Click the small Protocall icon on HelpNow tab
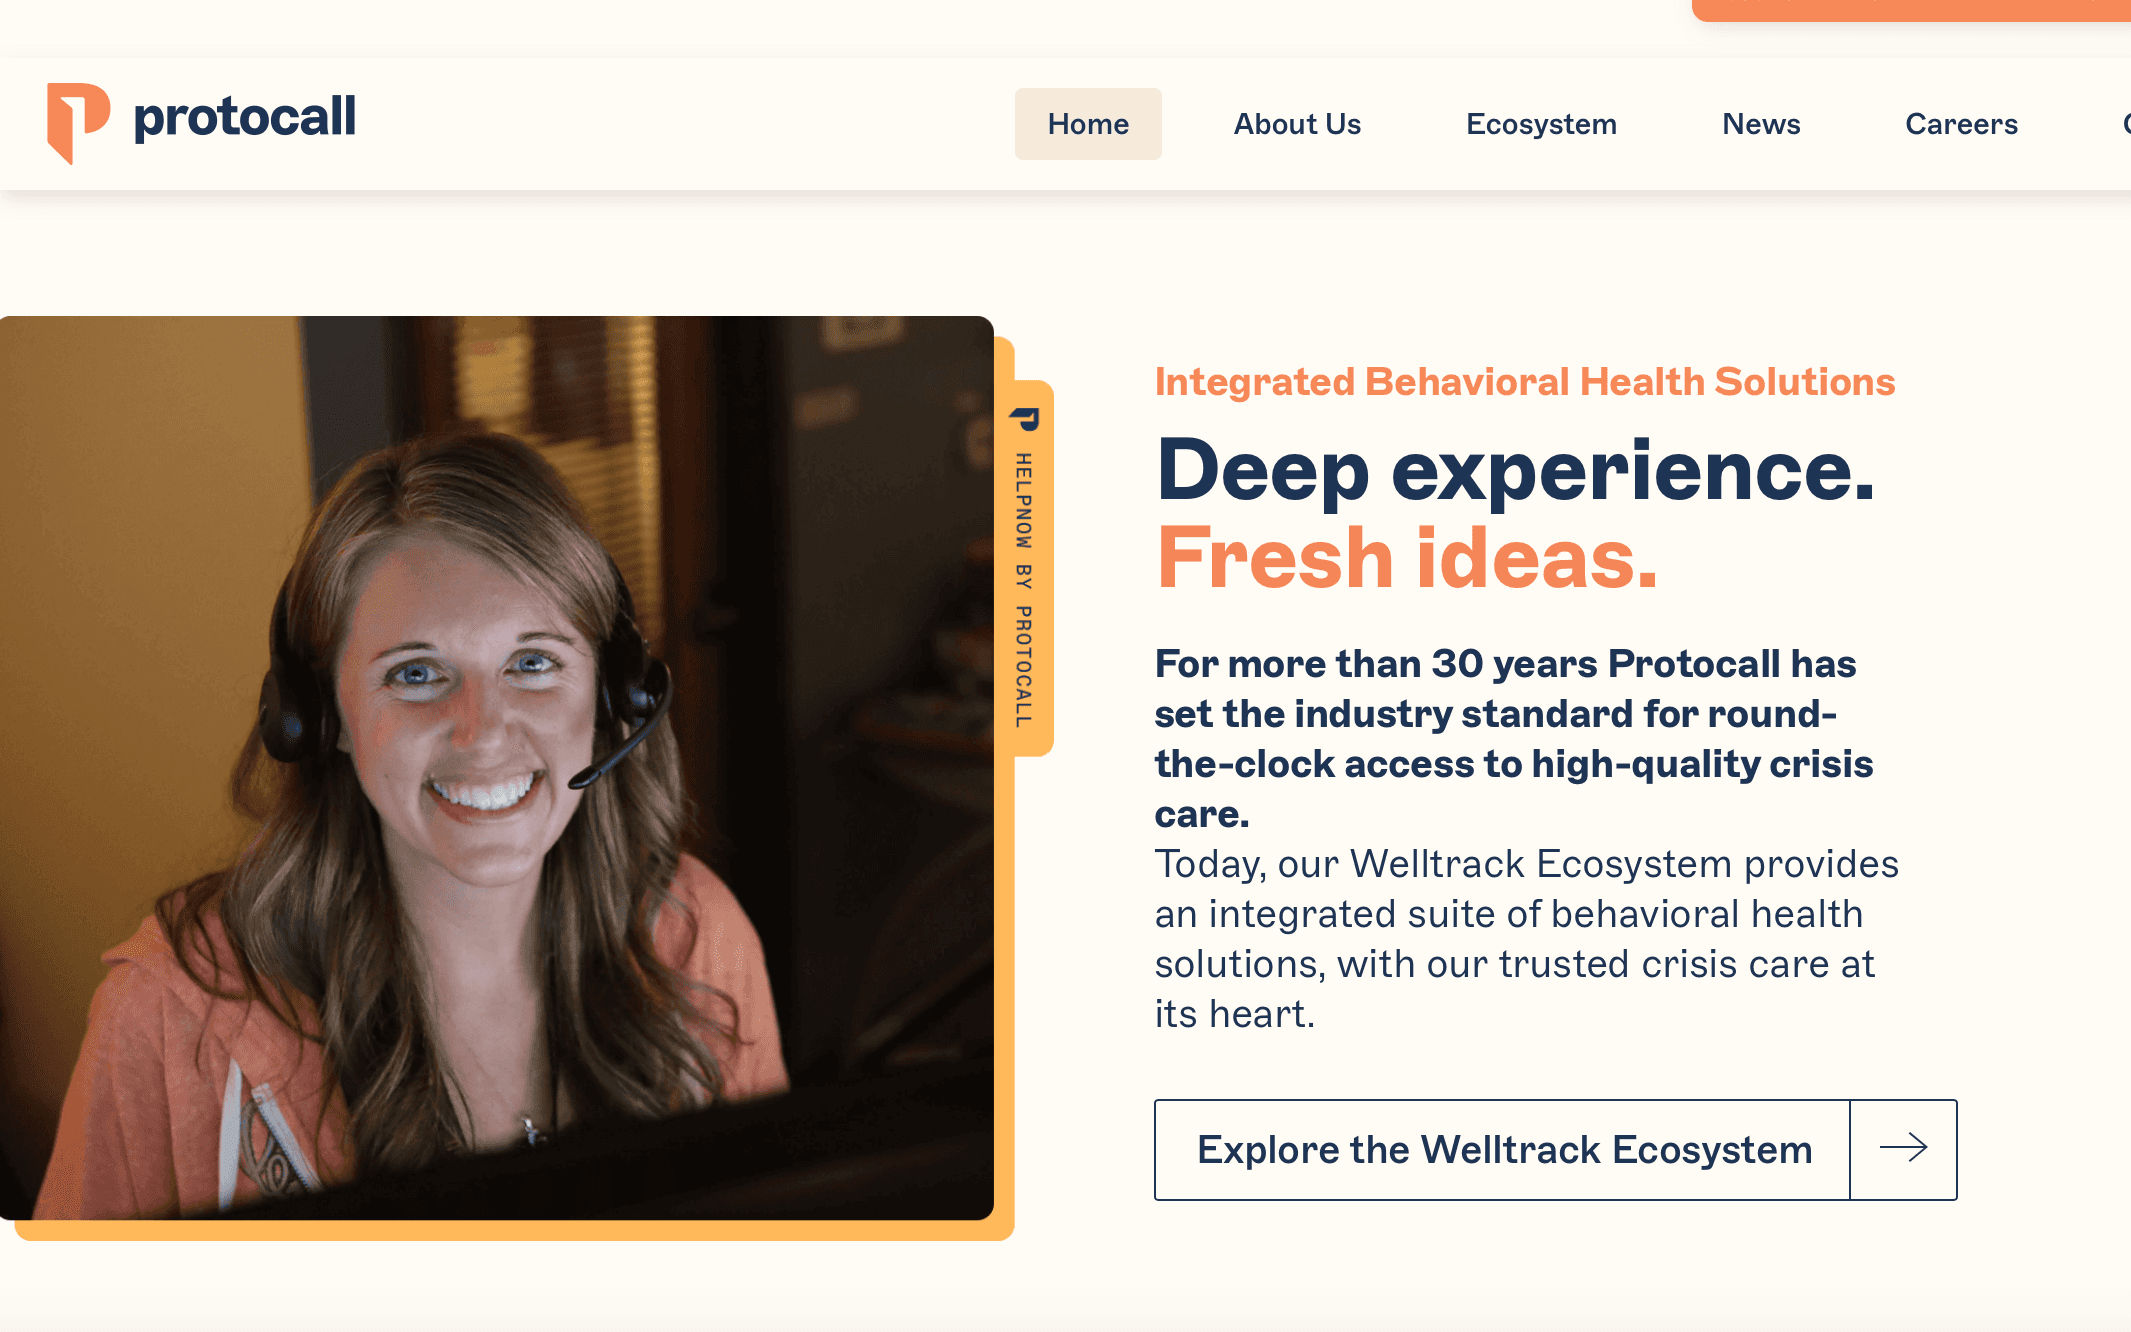2131x1332 pixels. [1025, 418]
